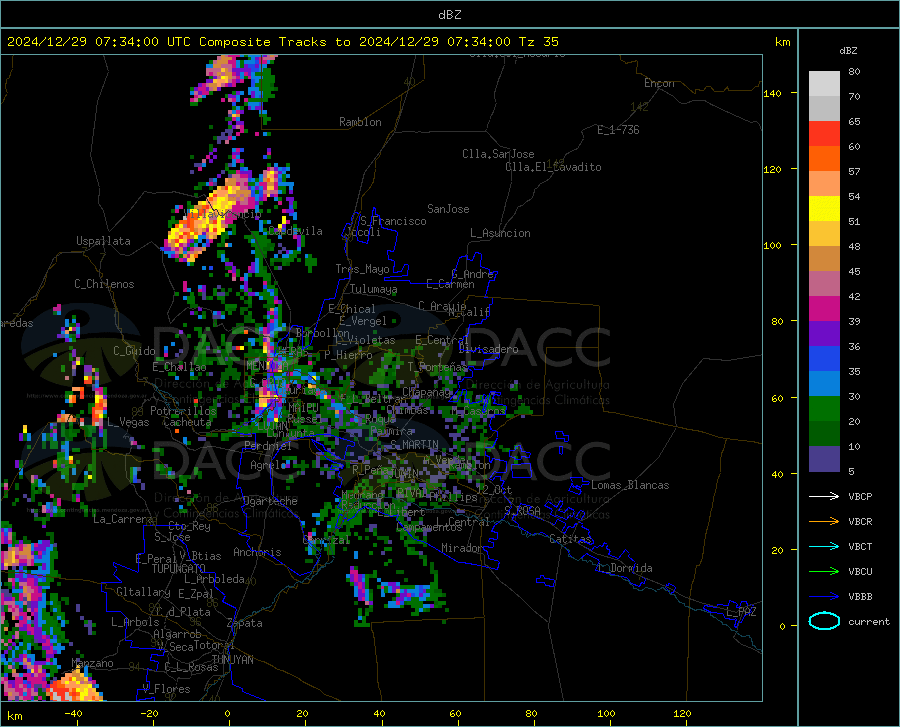Screen dimensions: 900x727
Task: Click the 'Ugarteche' map label
Action: (270, 501)
